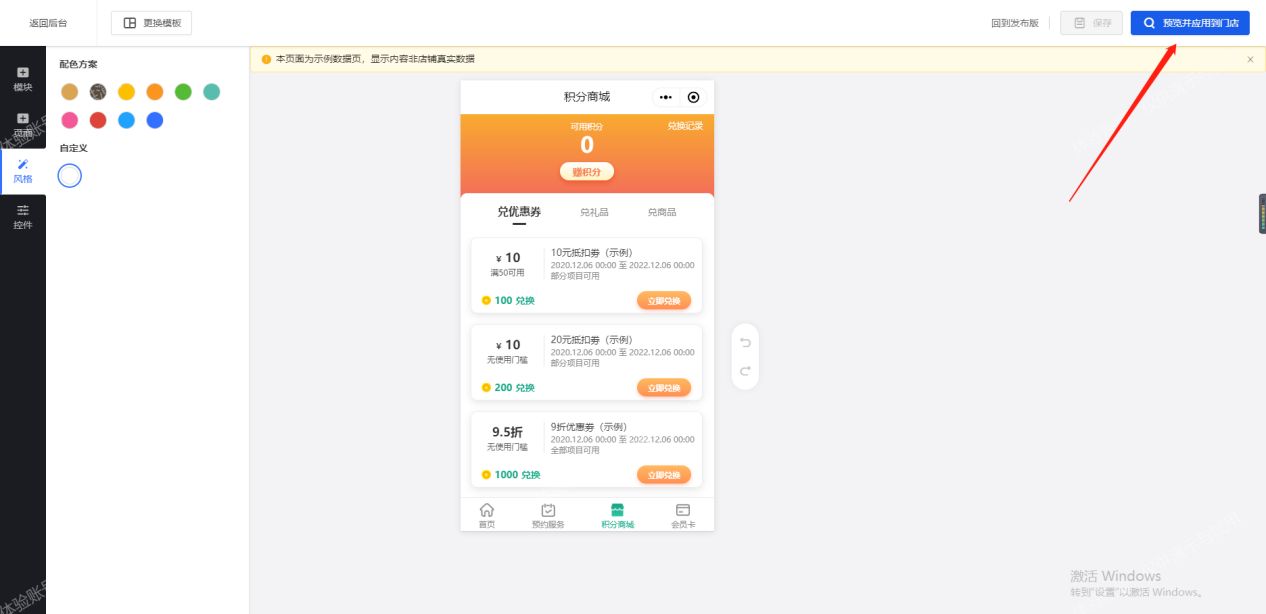Dismiss the sample data notice with its × button
1266x614 pixels.
[1249, 59]
